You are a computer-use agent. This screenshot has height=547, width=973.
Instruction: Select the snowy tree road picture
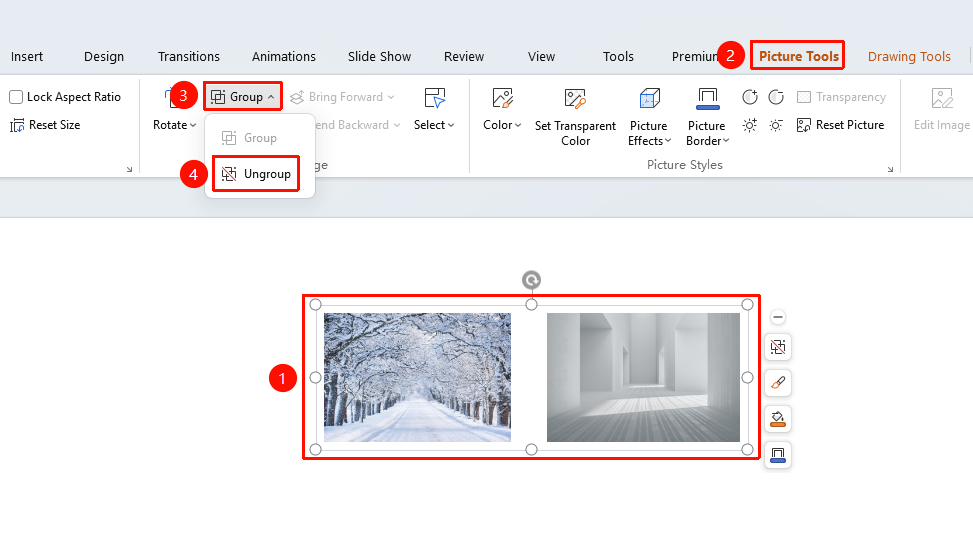pyautogui.click(x=418, y=377)
